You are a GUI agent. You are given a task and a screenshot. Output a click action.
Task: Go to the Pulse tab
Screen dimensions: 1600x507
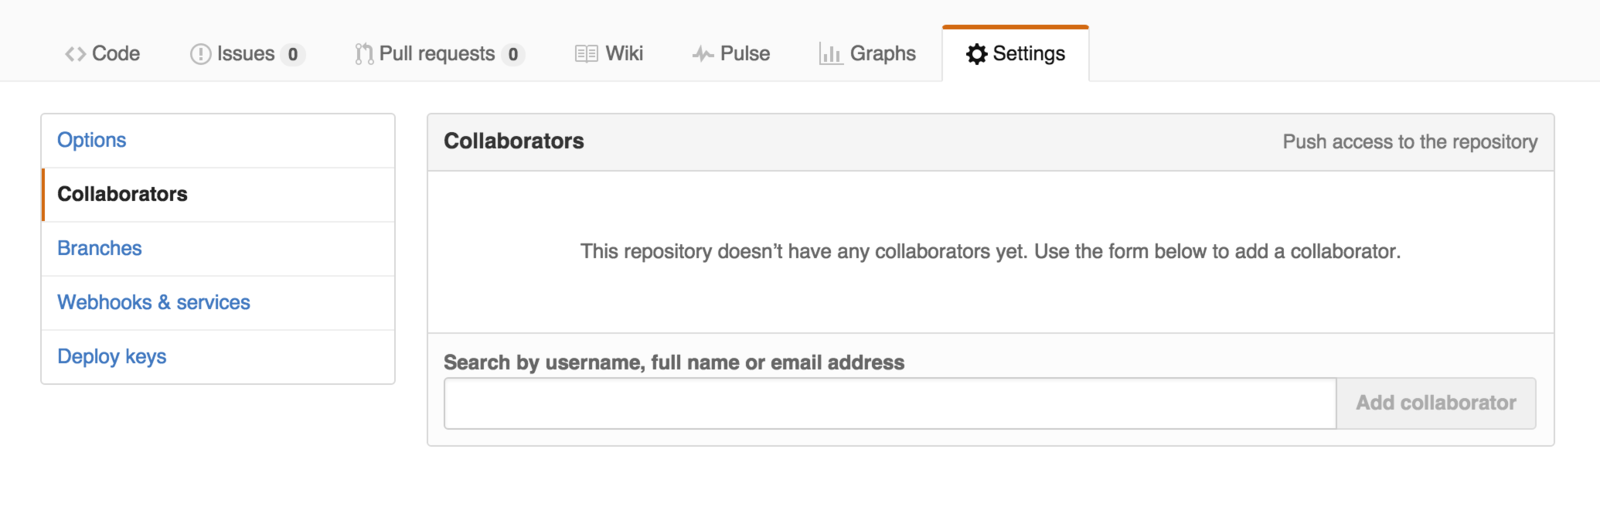click(x=731, y=54)
